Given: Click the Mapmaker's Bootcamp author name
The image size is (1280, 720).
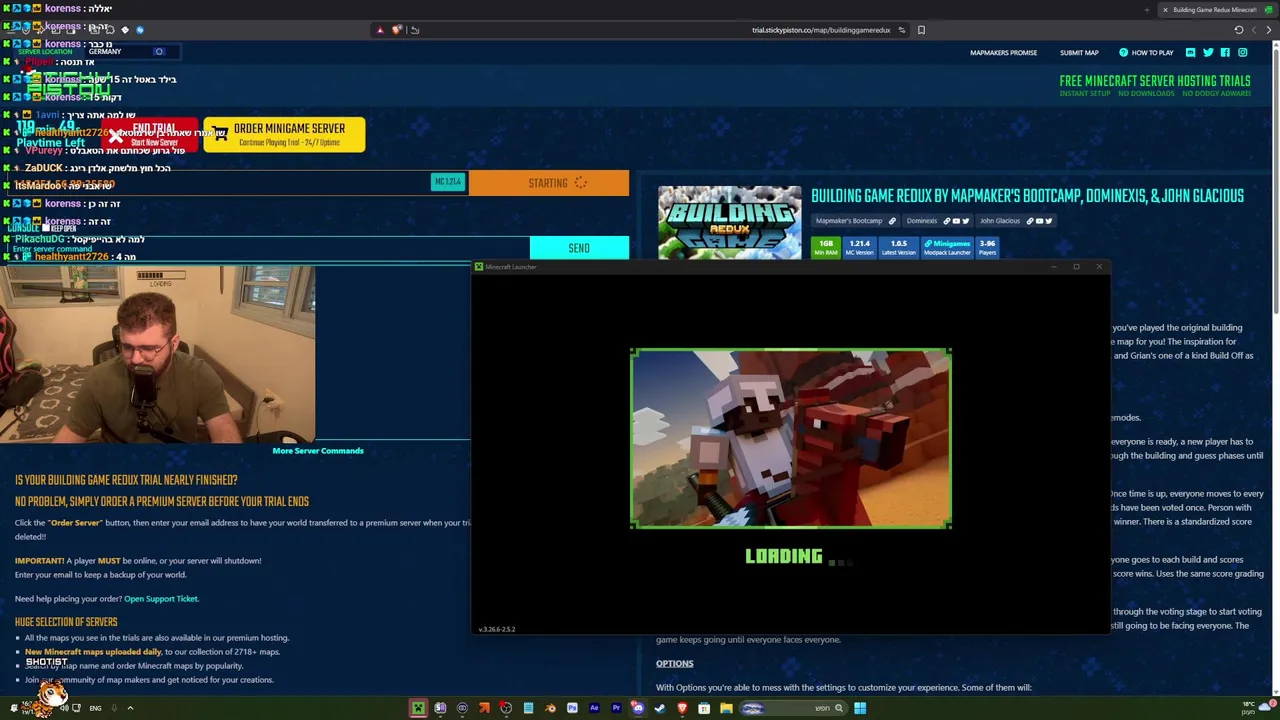Looking at the screenshot, I should pyautogui.click(x=849, y=221).
